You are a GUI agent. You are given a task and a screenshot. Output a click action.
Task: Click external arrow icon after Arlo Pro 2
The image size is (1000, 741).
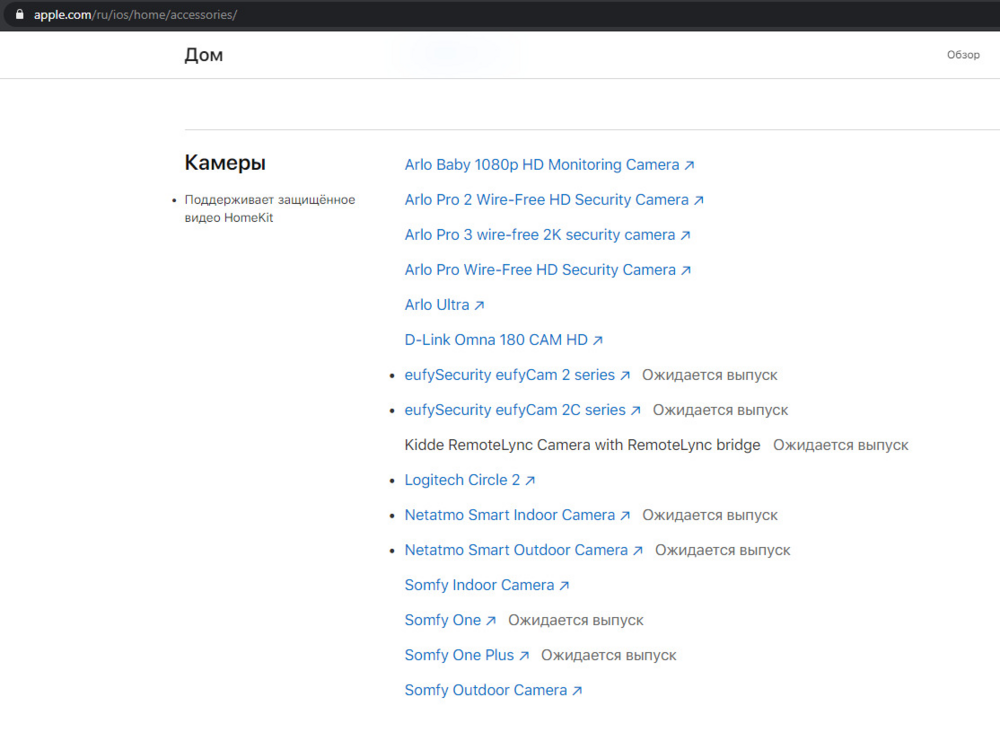click(698, 200)
